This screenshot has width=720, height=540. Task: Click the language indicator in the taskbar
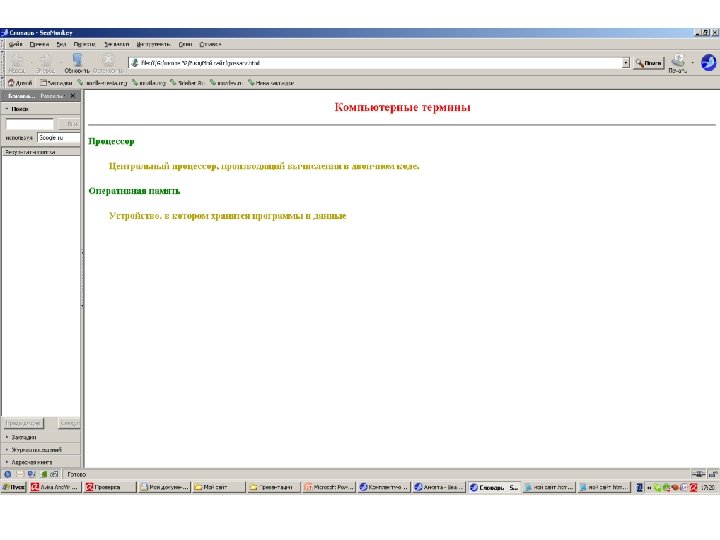639,487
